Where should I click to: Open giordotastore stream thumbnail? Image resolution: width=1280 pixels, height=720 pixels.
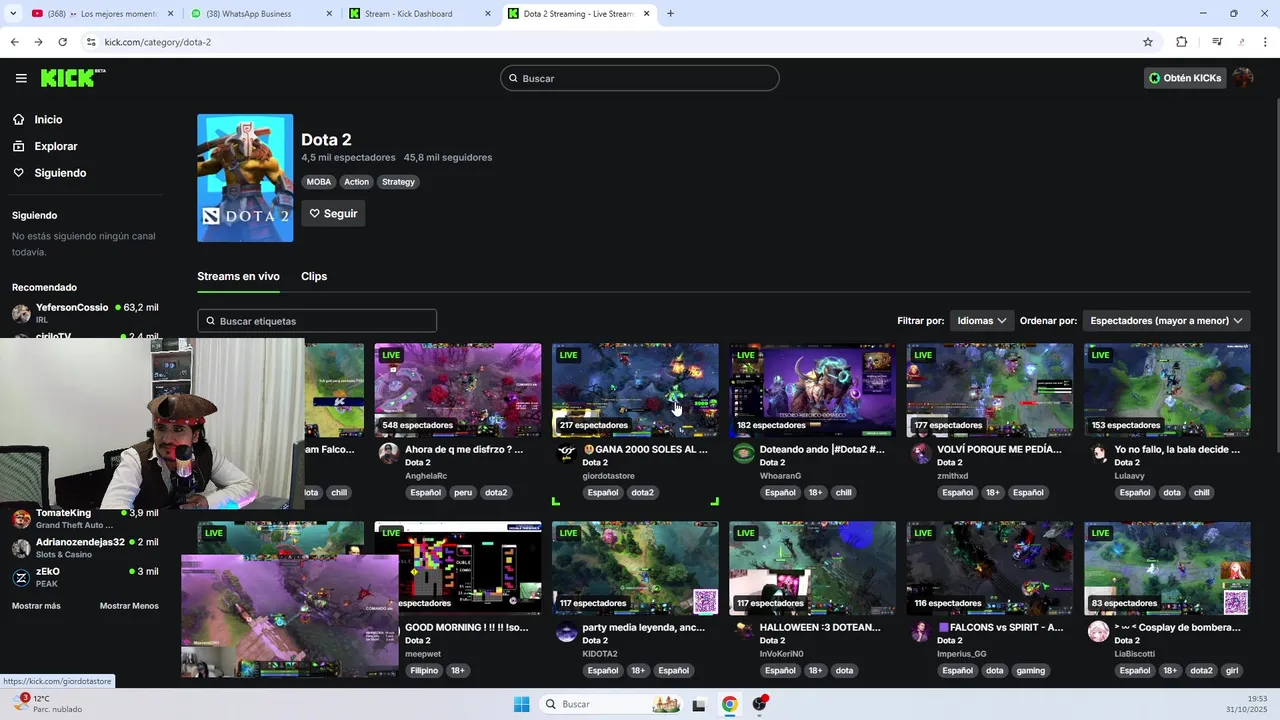[635, 390]
